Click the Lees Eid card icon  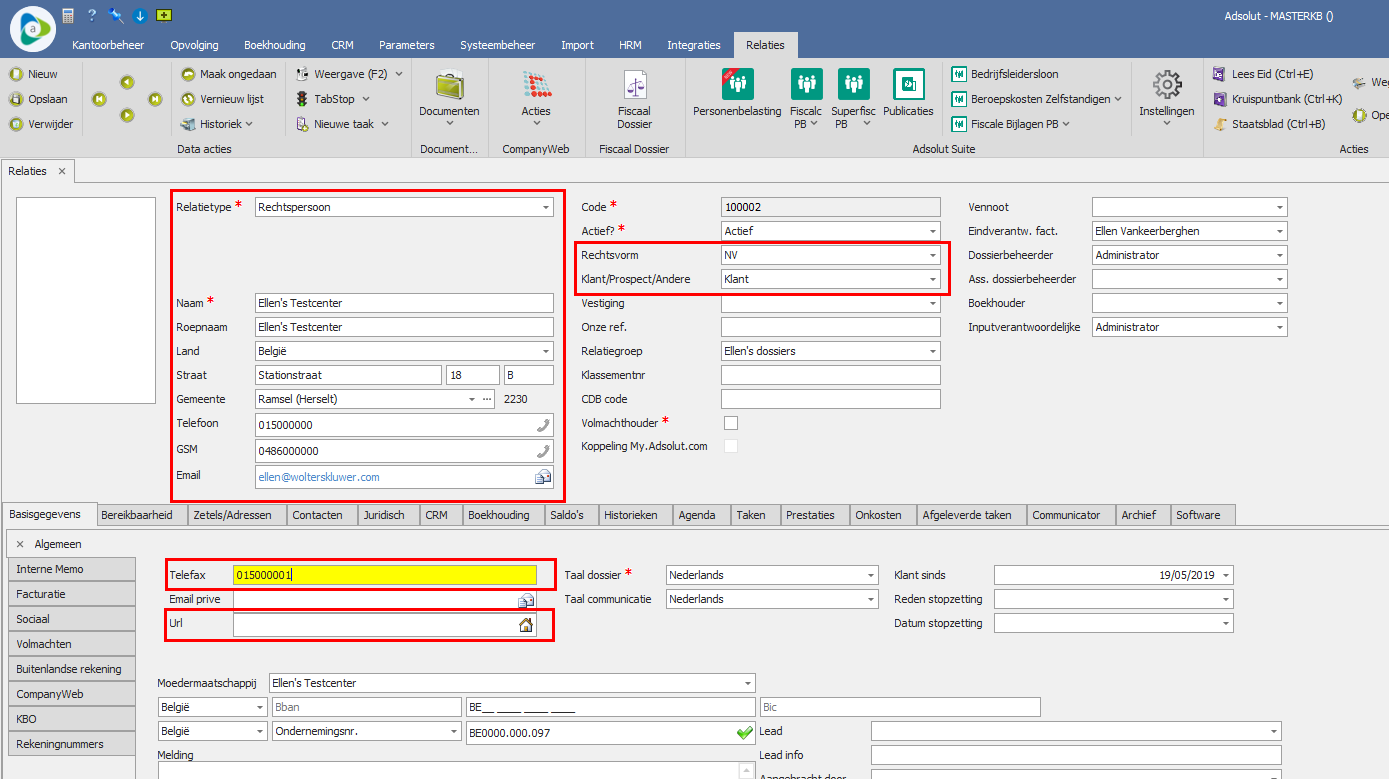click(x=1219, y=74)
